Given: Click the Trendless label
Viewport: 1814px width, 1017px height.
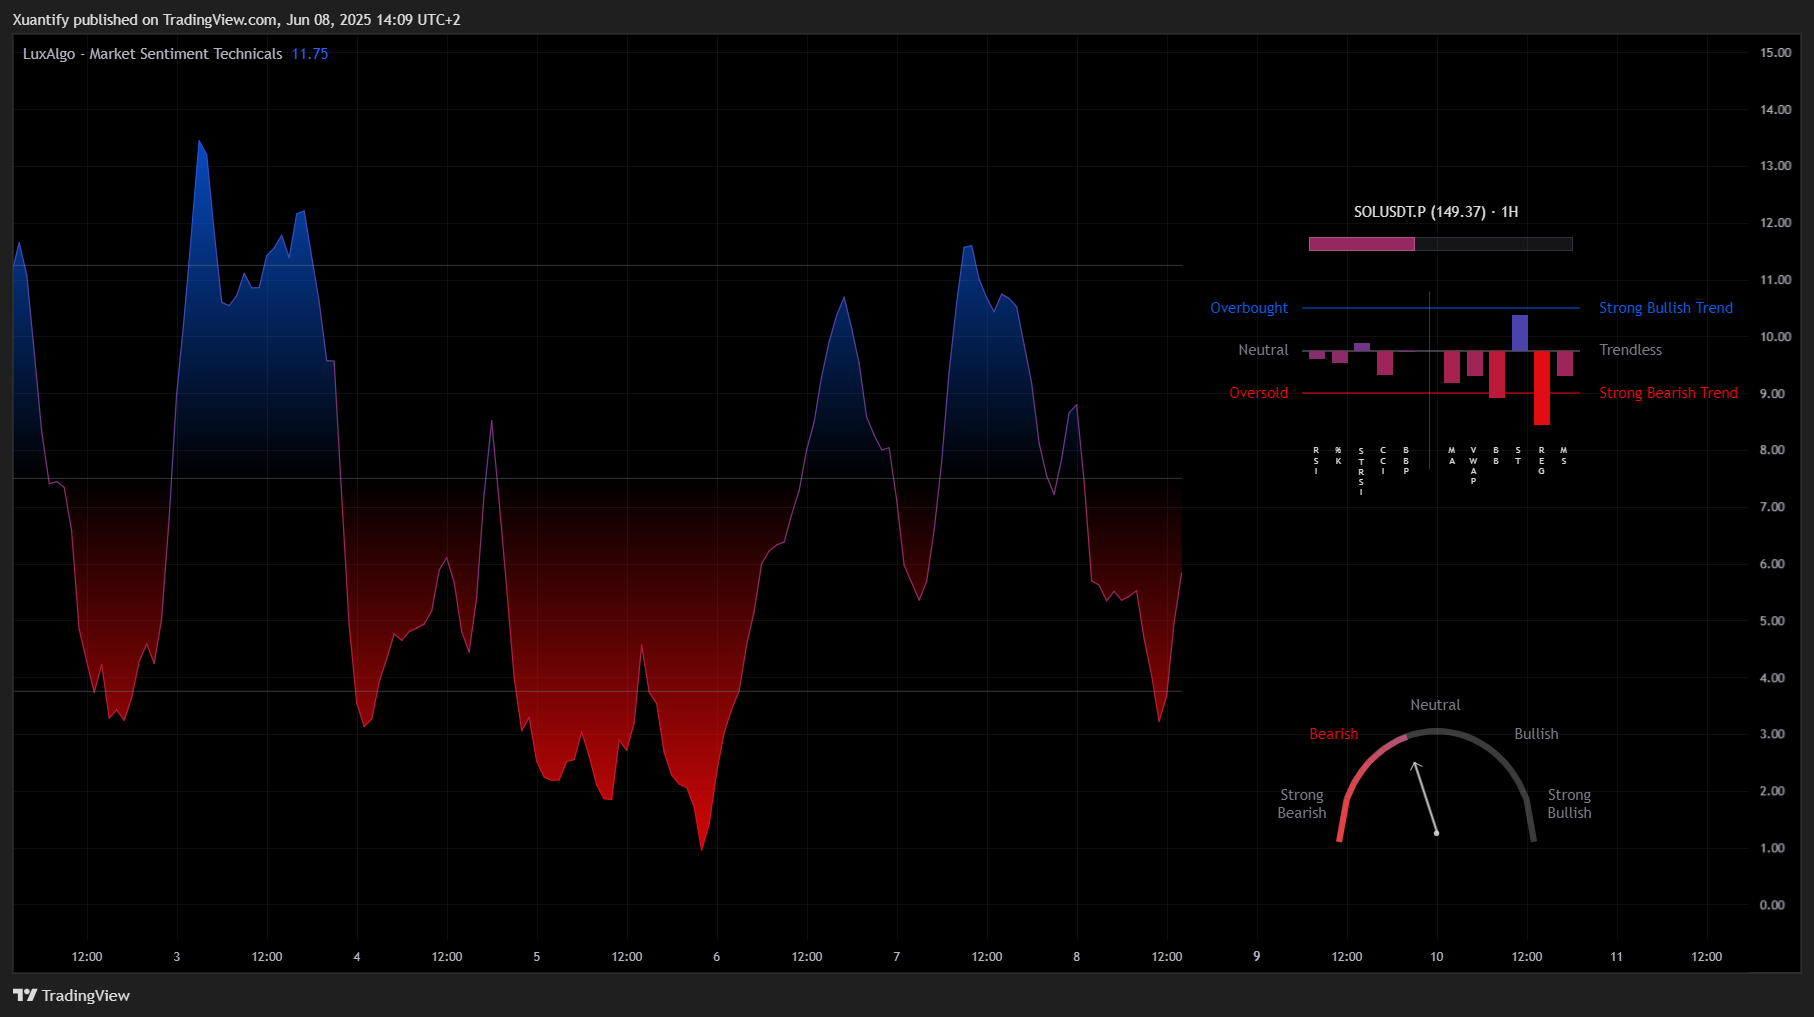Looking at the screenshot, I should pos(1630,350).
